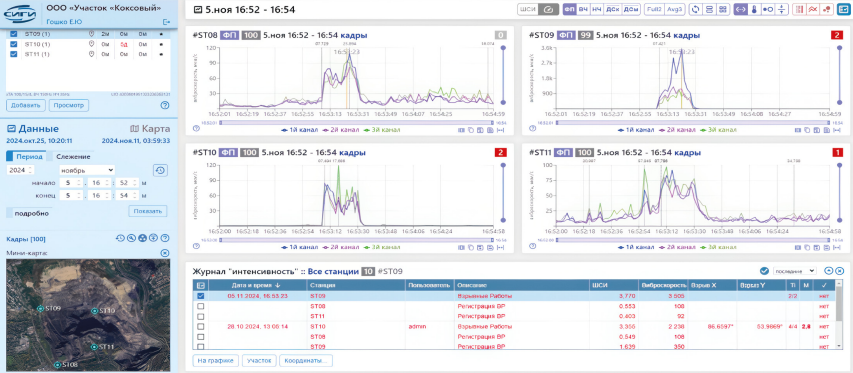Uncheck the ST10 (1) station checkbox
The height and width of the screenshot is (373, 853).
click(x=14, y=44)
